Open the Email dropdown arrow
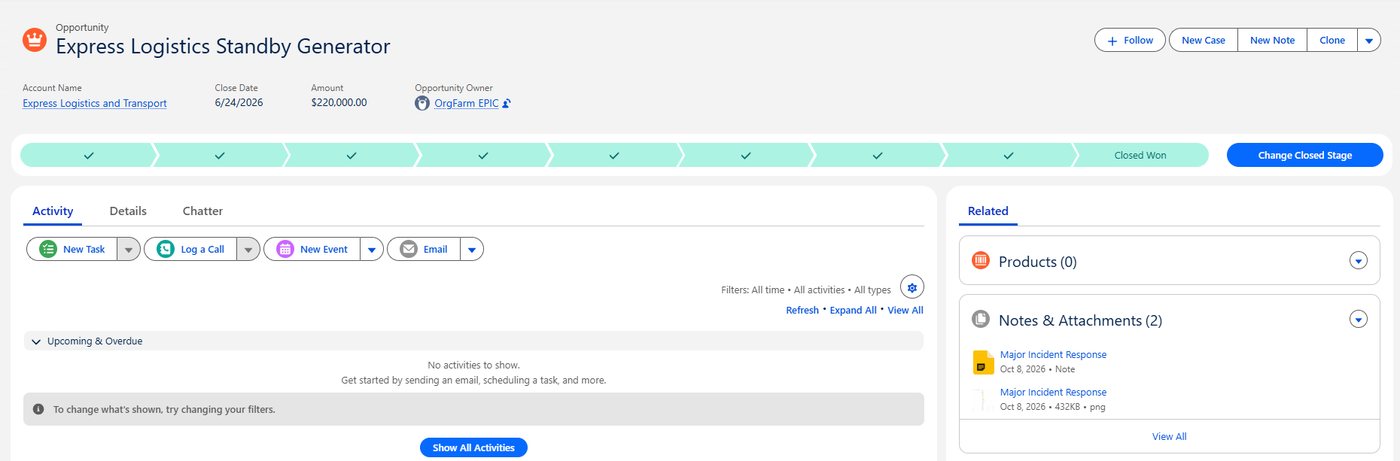Viewport: 1400px width, 461px height. click(472, 249)
